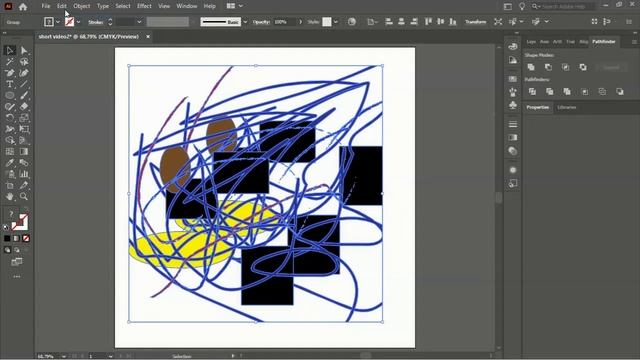
Task: Click Intersect shape mode
Action: coord(566,67)
